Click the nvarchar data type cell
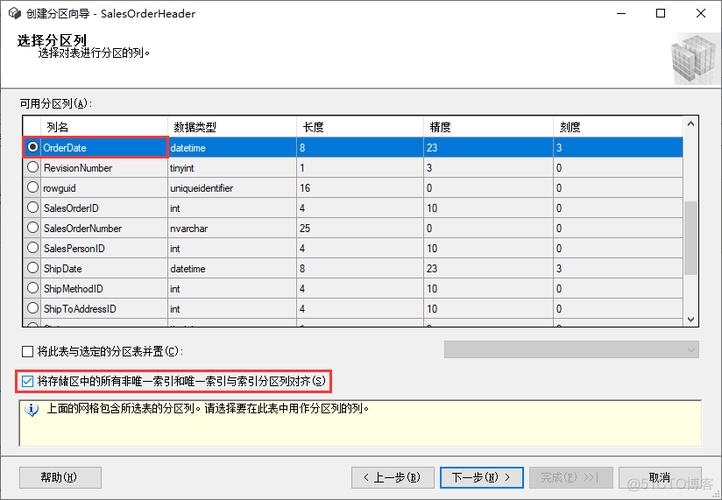This screenshot has height=500, width=722. 232,228
